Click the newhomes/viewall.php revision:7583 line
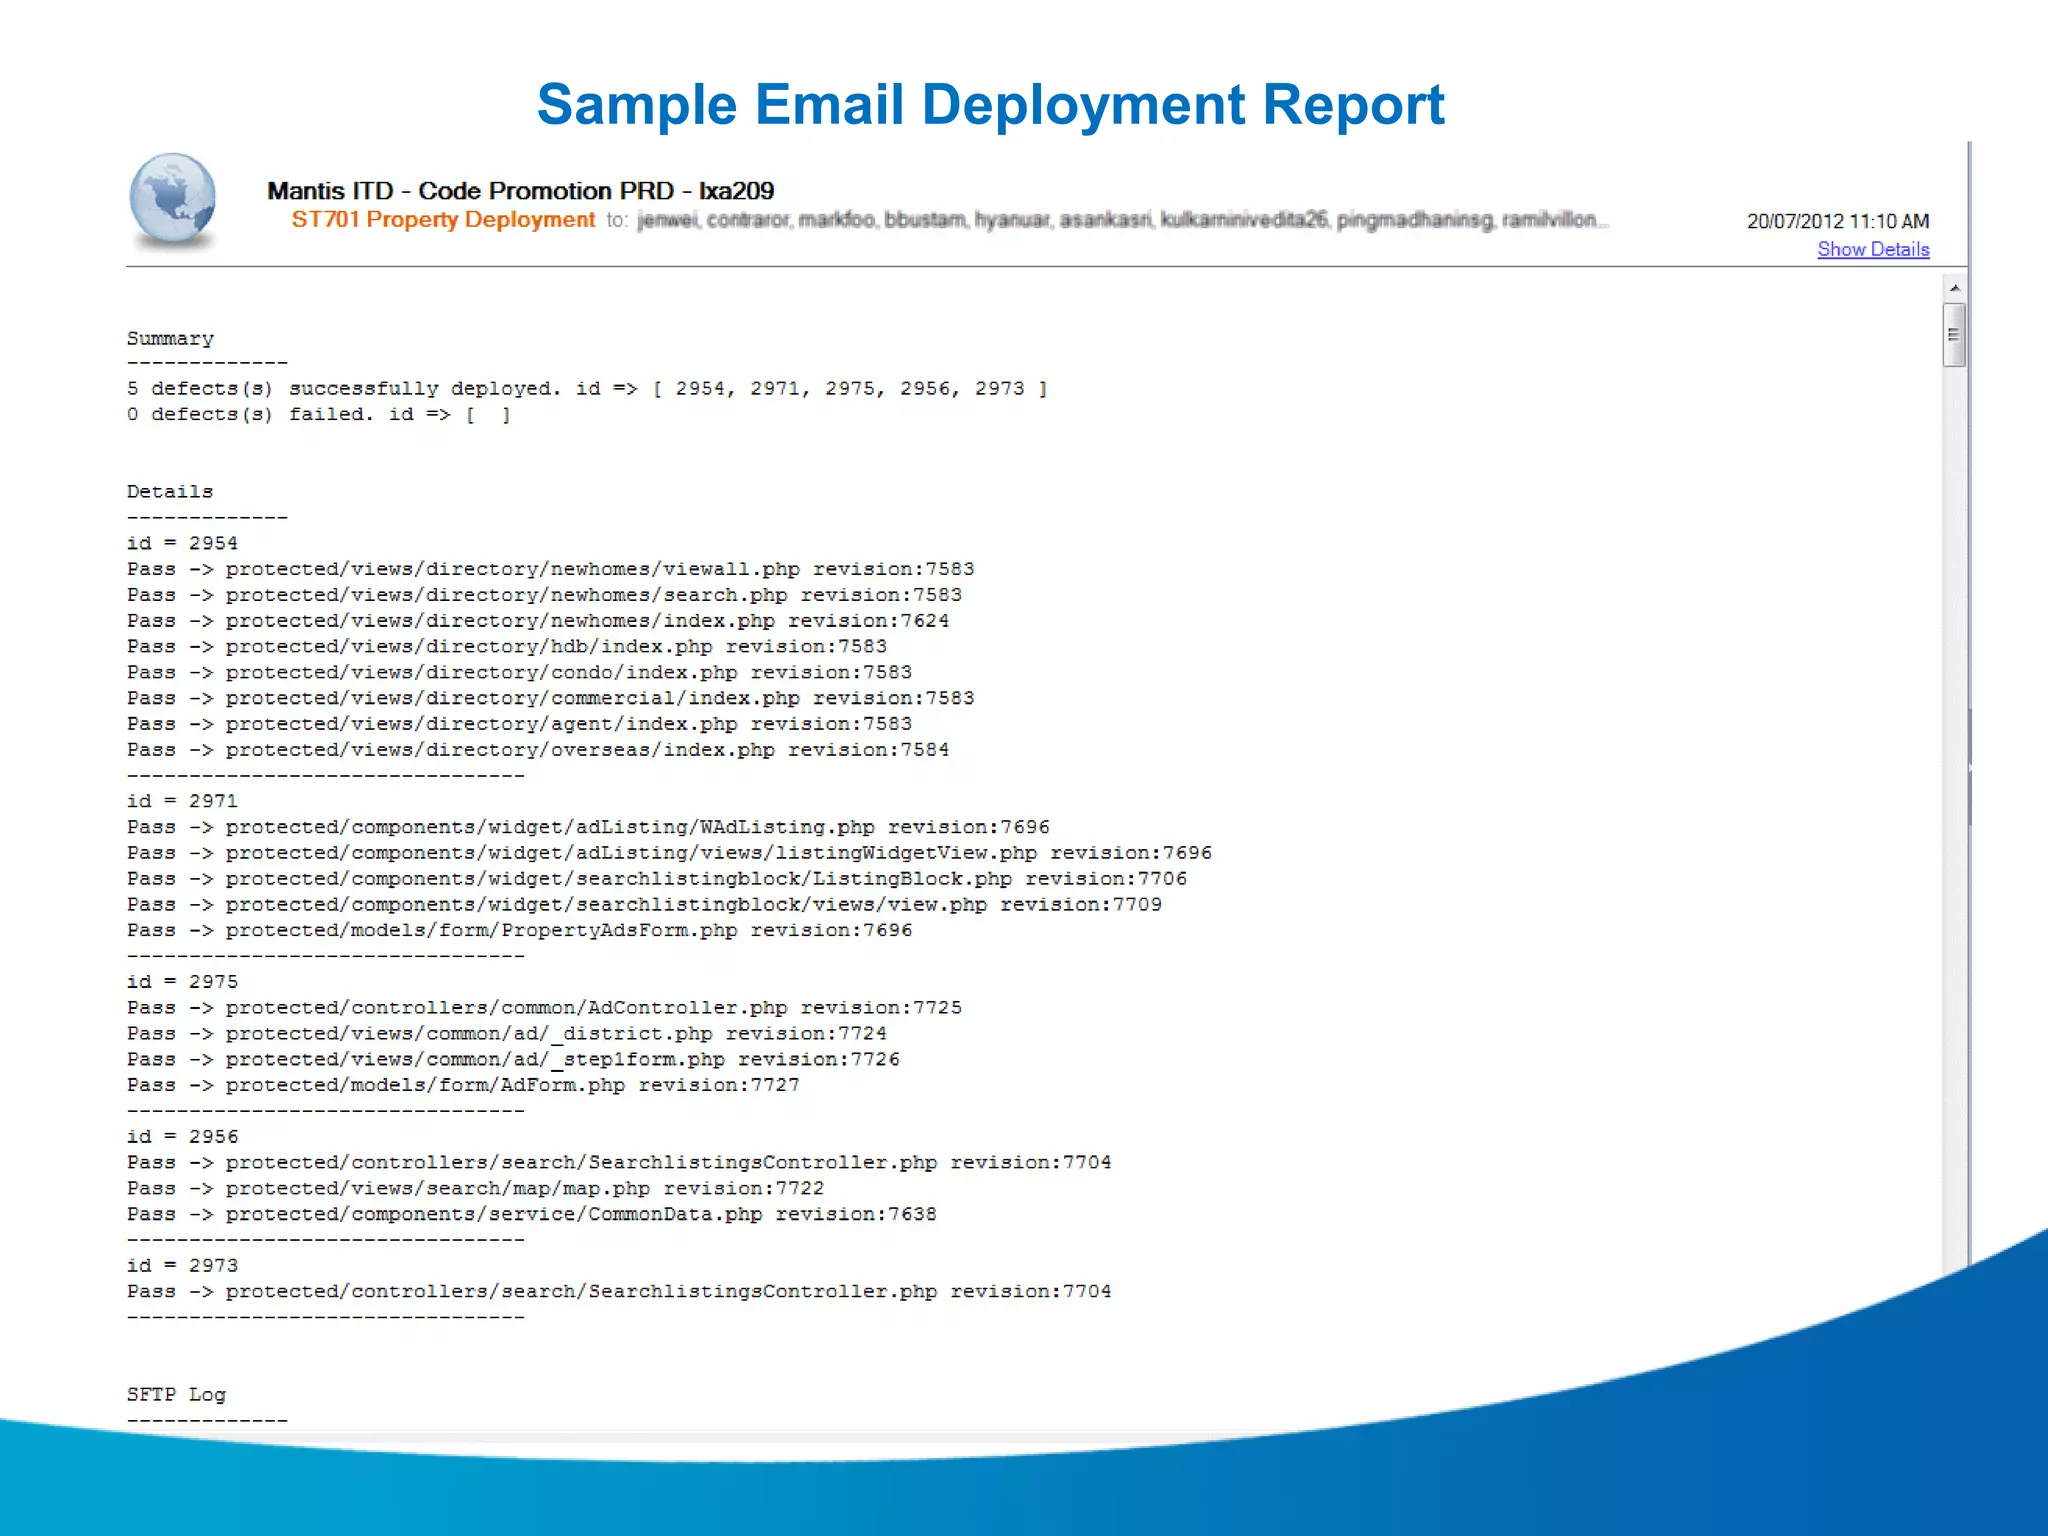This screenshot has height=1536, width=2048. [x=550, y=569]
